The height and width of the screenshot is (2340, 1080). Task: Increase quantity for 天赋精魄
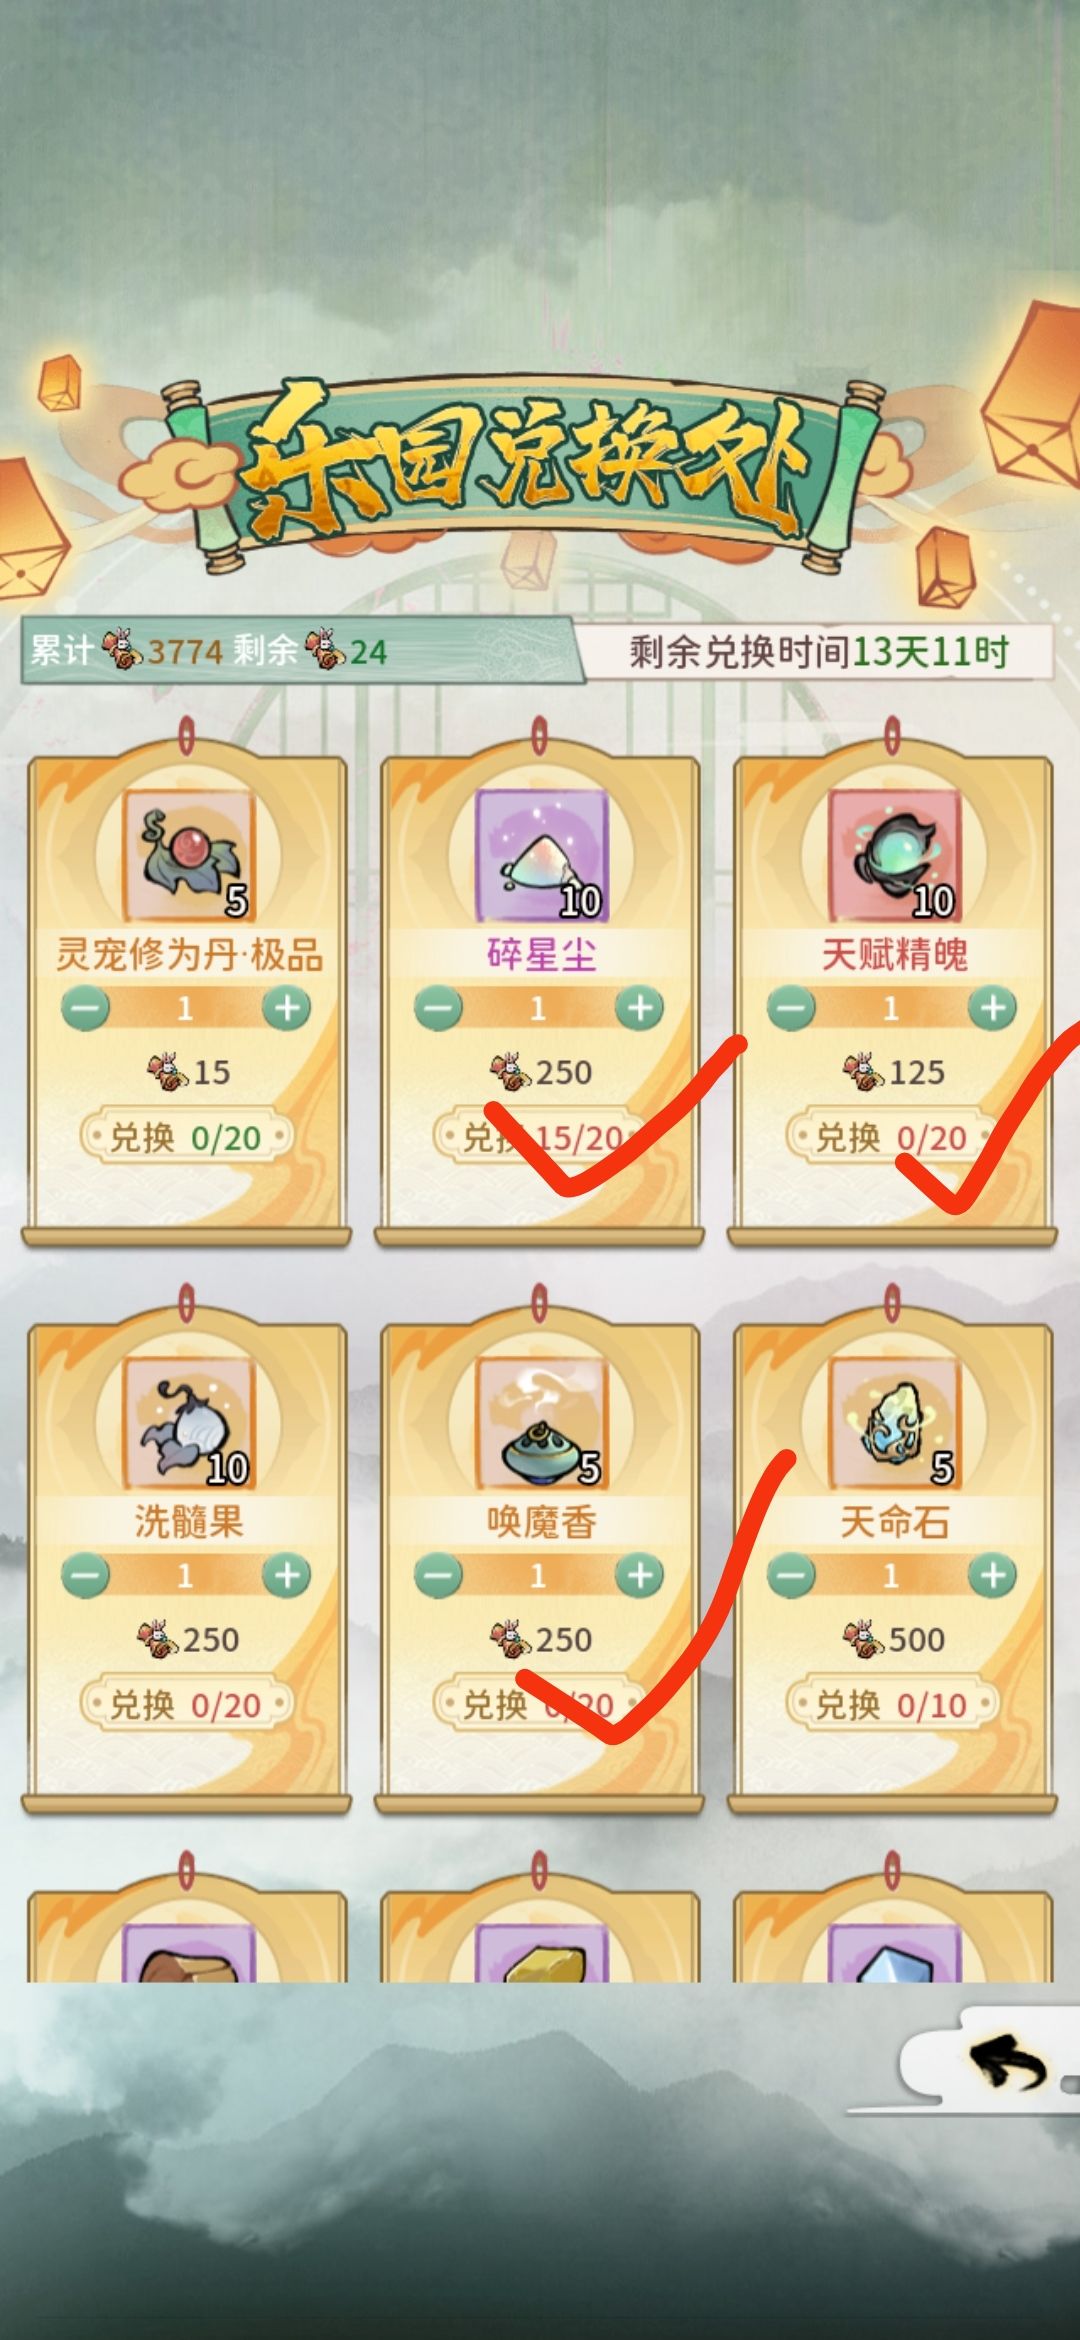click(993, 1008)
